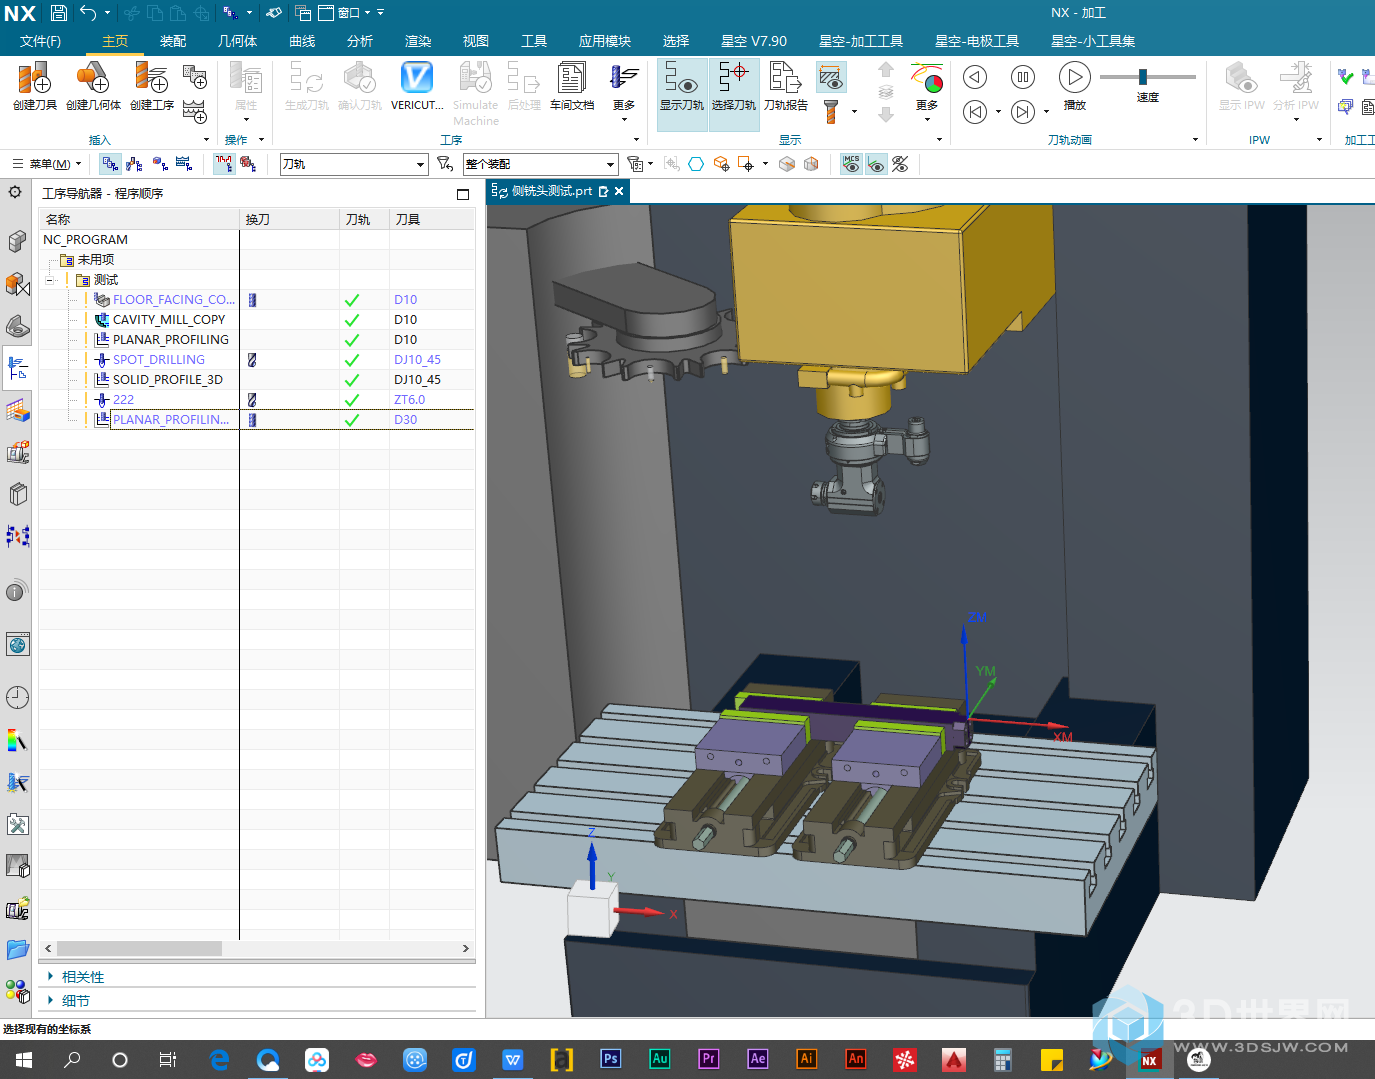Screen dimensions: 1375x1079
Task: Play the tool path animation
Action: click(x=1075, y=77)
